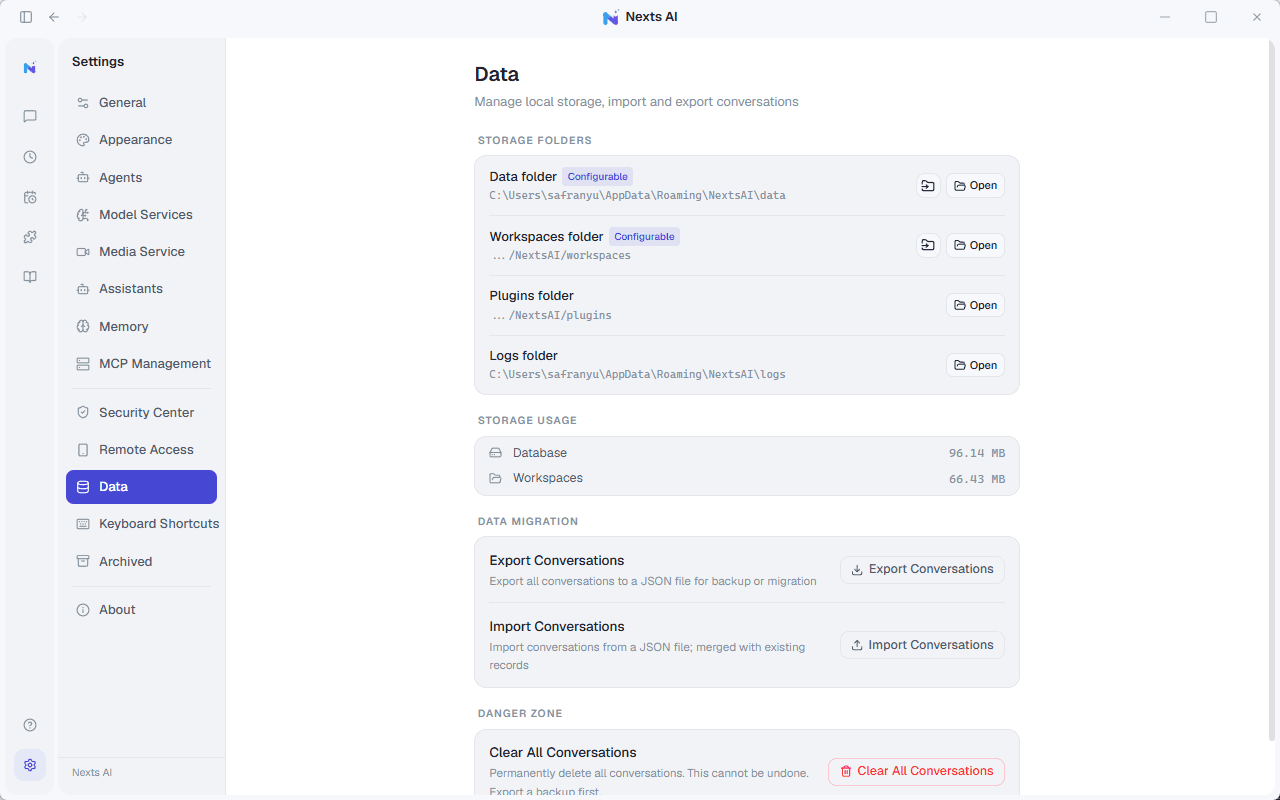Maximize the Nexts AI window
This screenshot has height=800, width=1280.
click(1211, 17)
